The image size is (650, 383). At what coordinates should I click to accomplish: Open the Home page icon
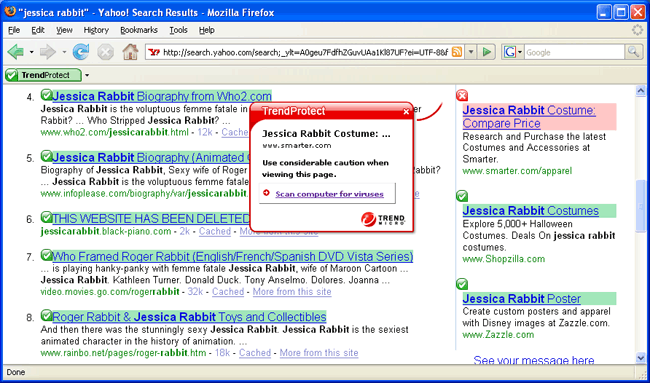coord(130,52)
